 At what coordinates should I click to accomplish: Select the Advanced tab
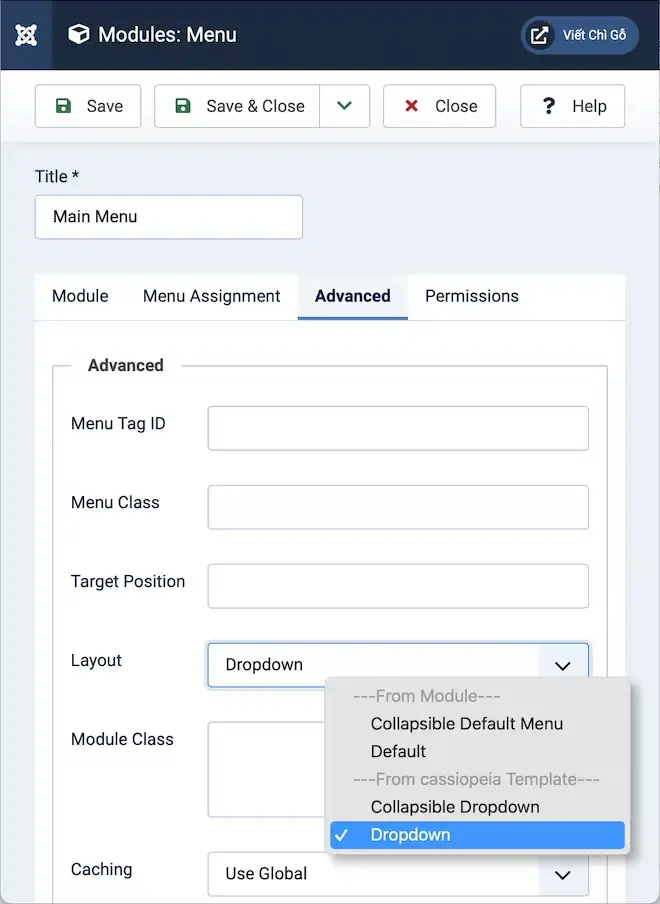coord(352,296)
